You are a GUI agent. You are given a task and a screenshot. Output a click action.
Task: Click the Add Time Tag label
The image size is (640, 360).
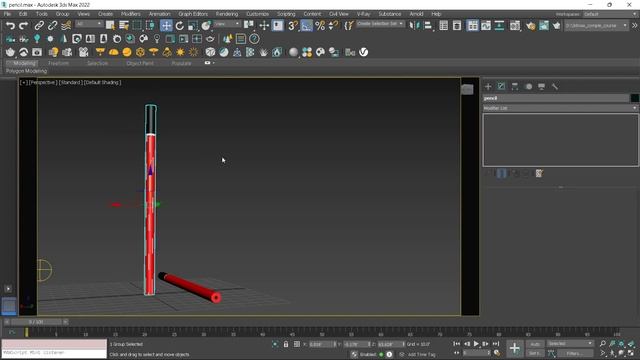point(422,354)
